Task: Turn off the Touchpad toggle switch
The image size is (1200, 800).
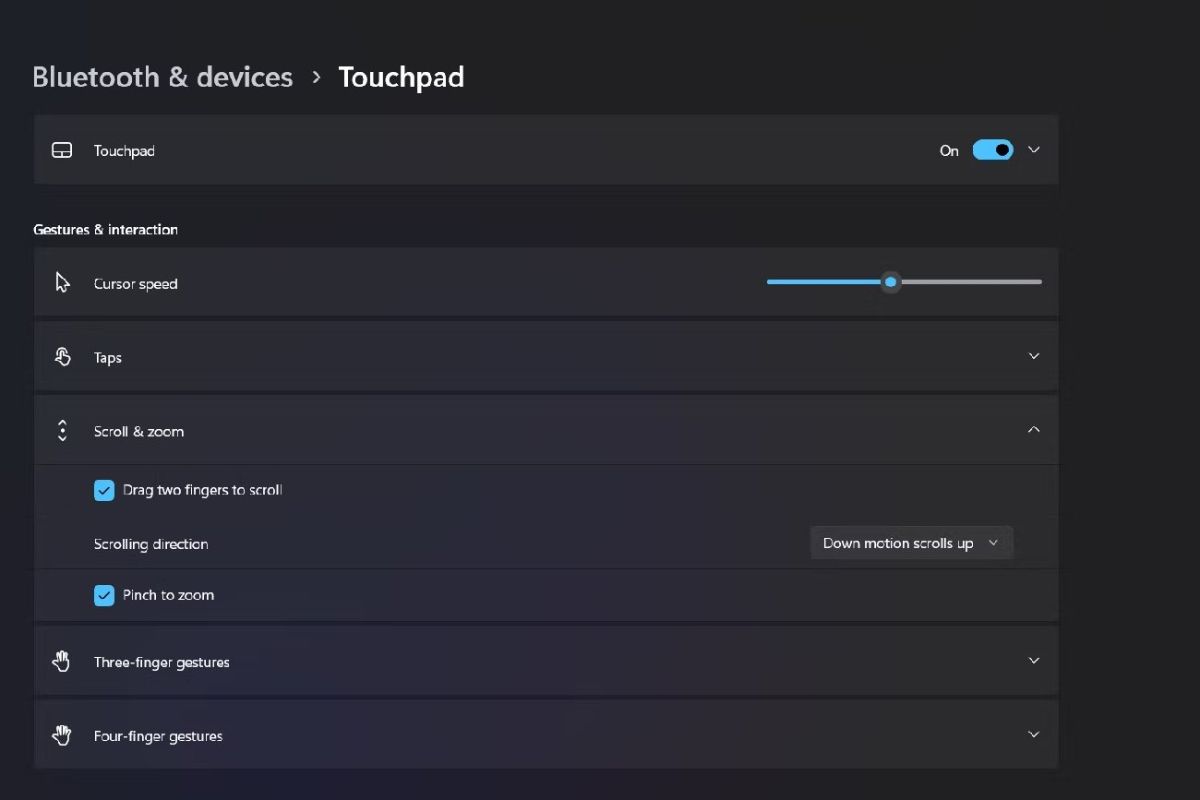Action: pyautogui.click(x=993, y=150)
